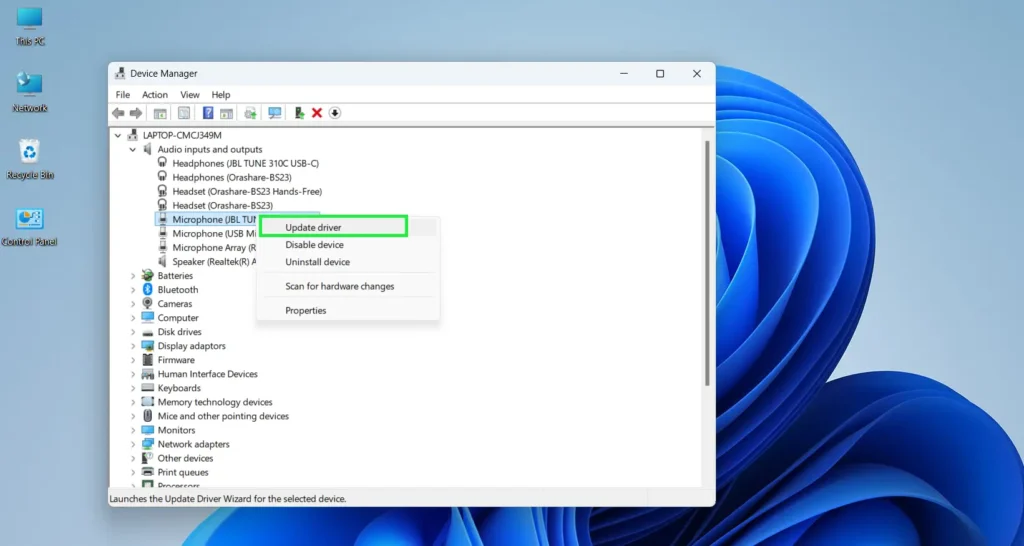Click the Device Manager title bar icon
Screen dimensions: 1024x546
(120, 74)
